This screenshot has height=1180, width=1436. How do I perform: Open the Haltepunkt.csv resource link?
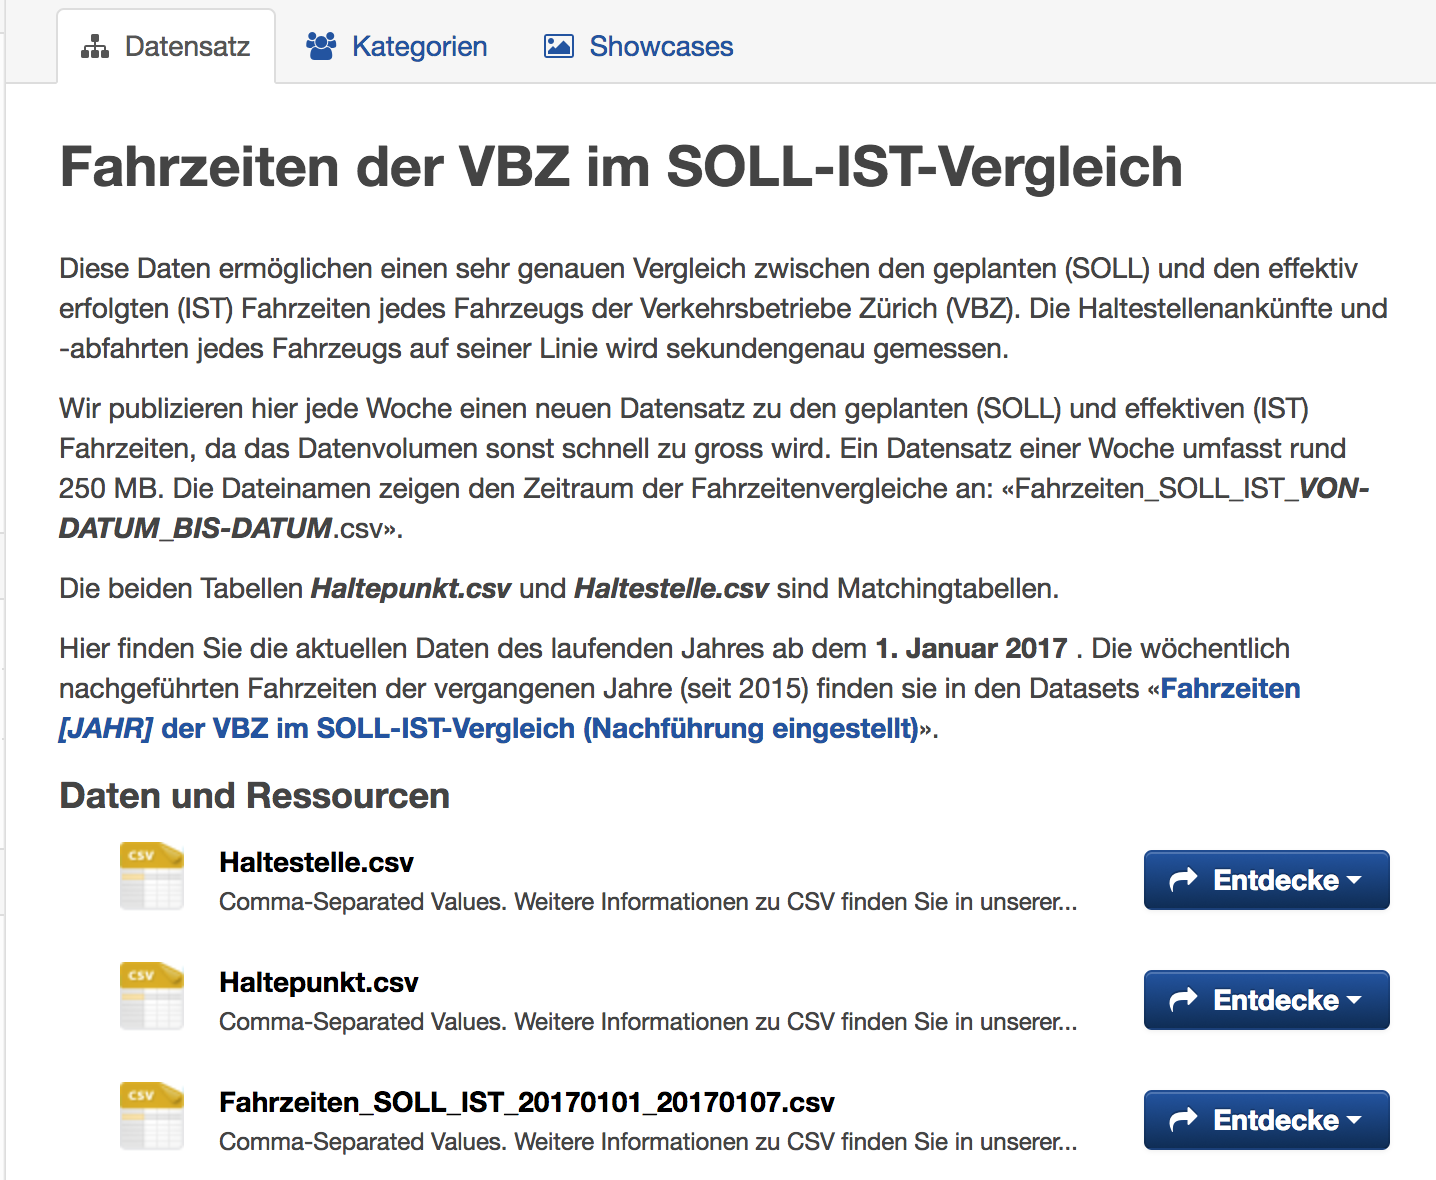pyautogui.click(x=318, y=982)
